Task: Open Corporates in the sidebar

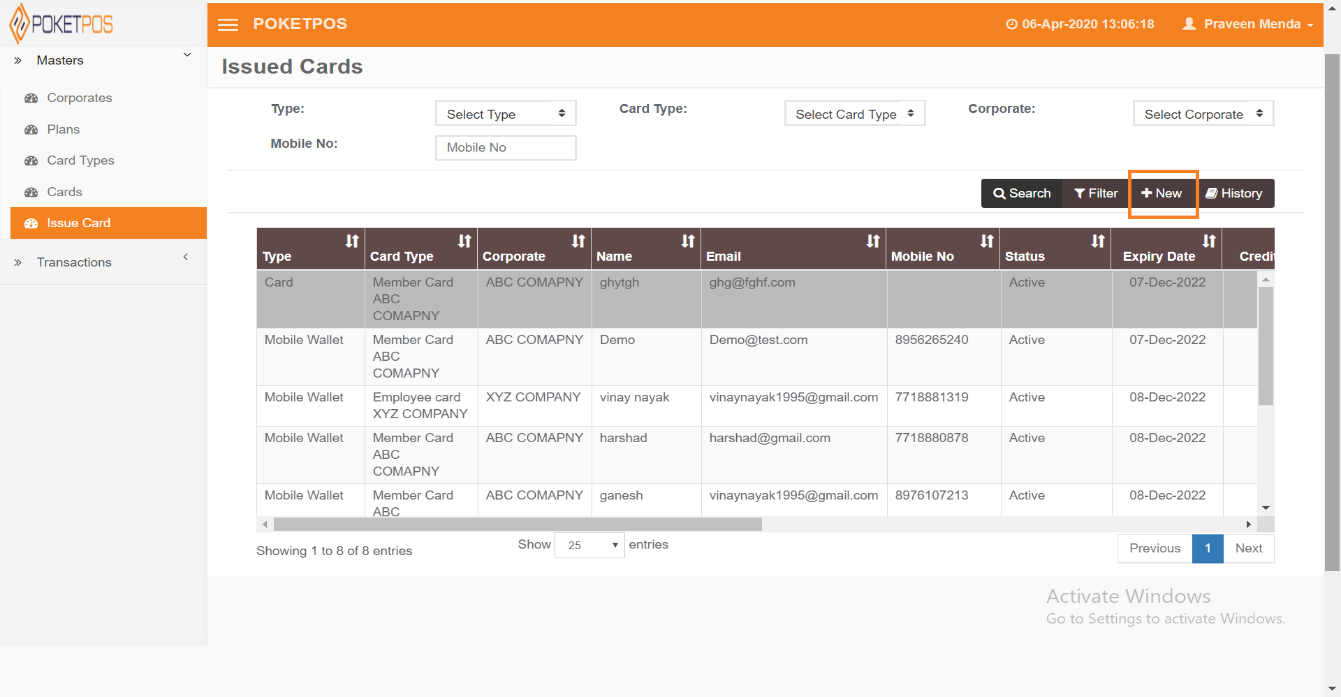Action: (79, 98)
